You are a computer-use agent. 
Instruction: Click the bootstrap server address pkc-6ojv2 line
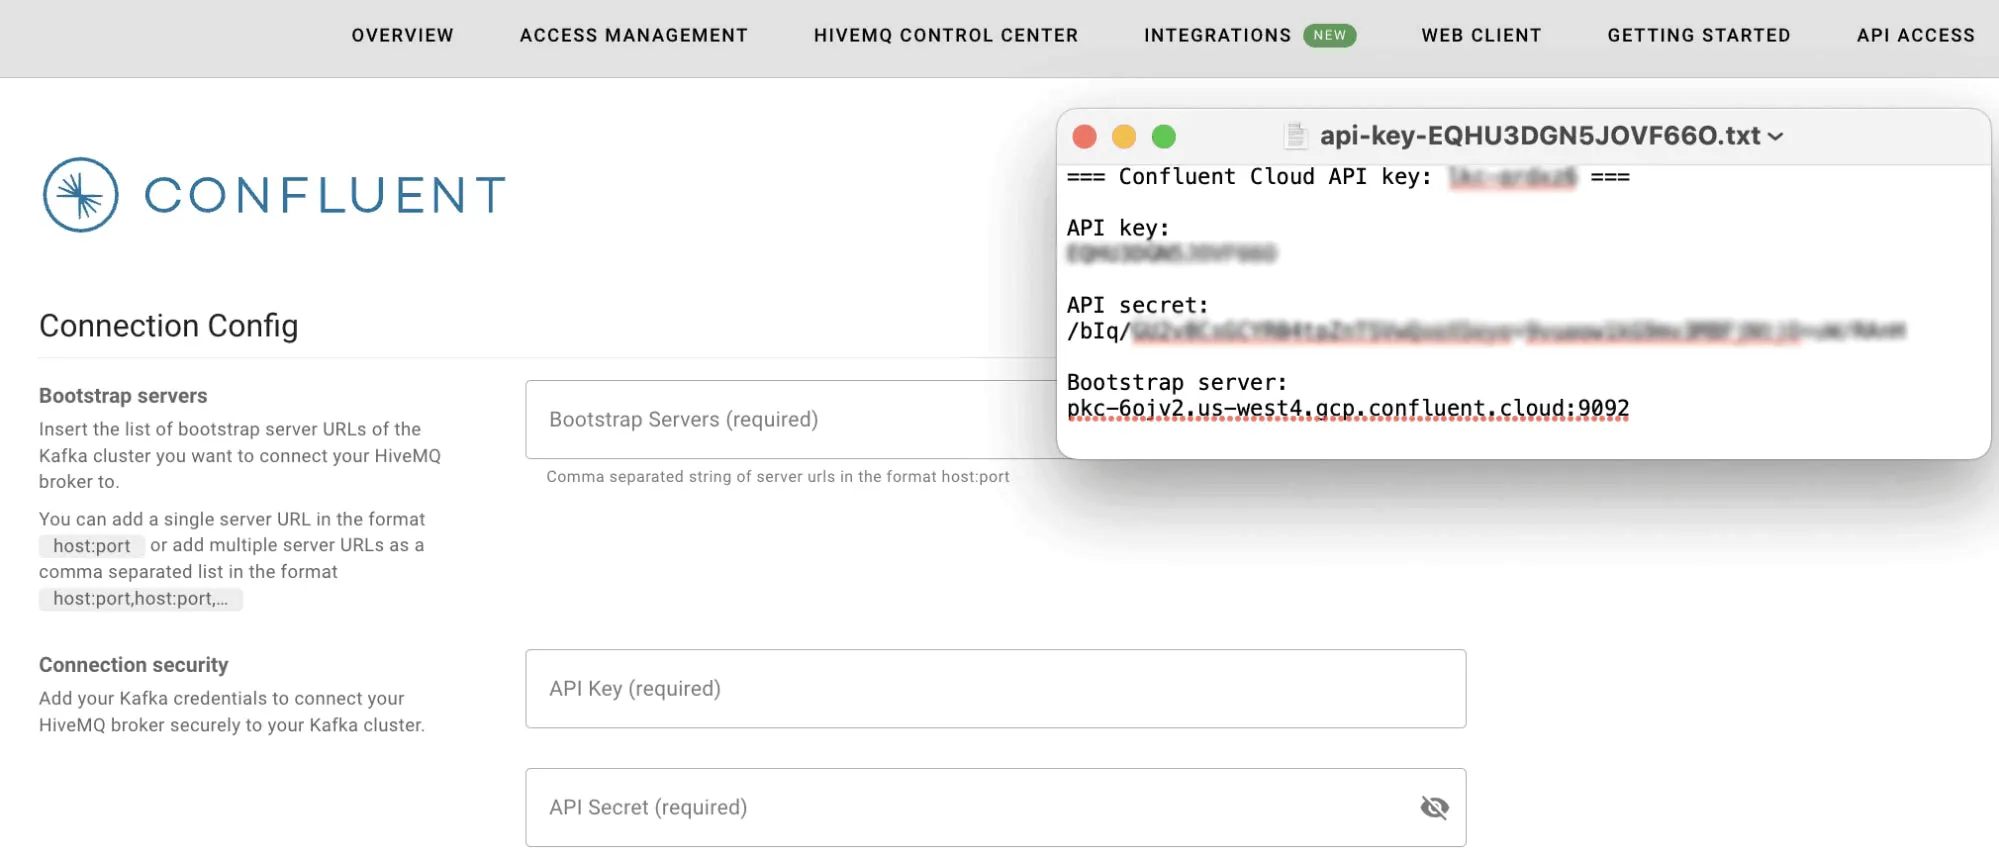coord(1348,408)
